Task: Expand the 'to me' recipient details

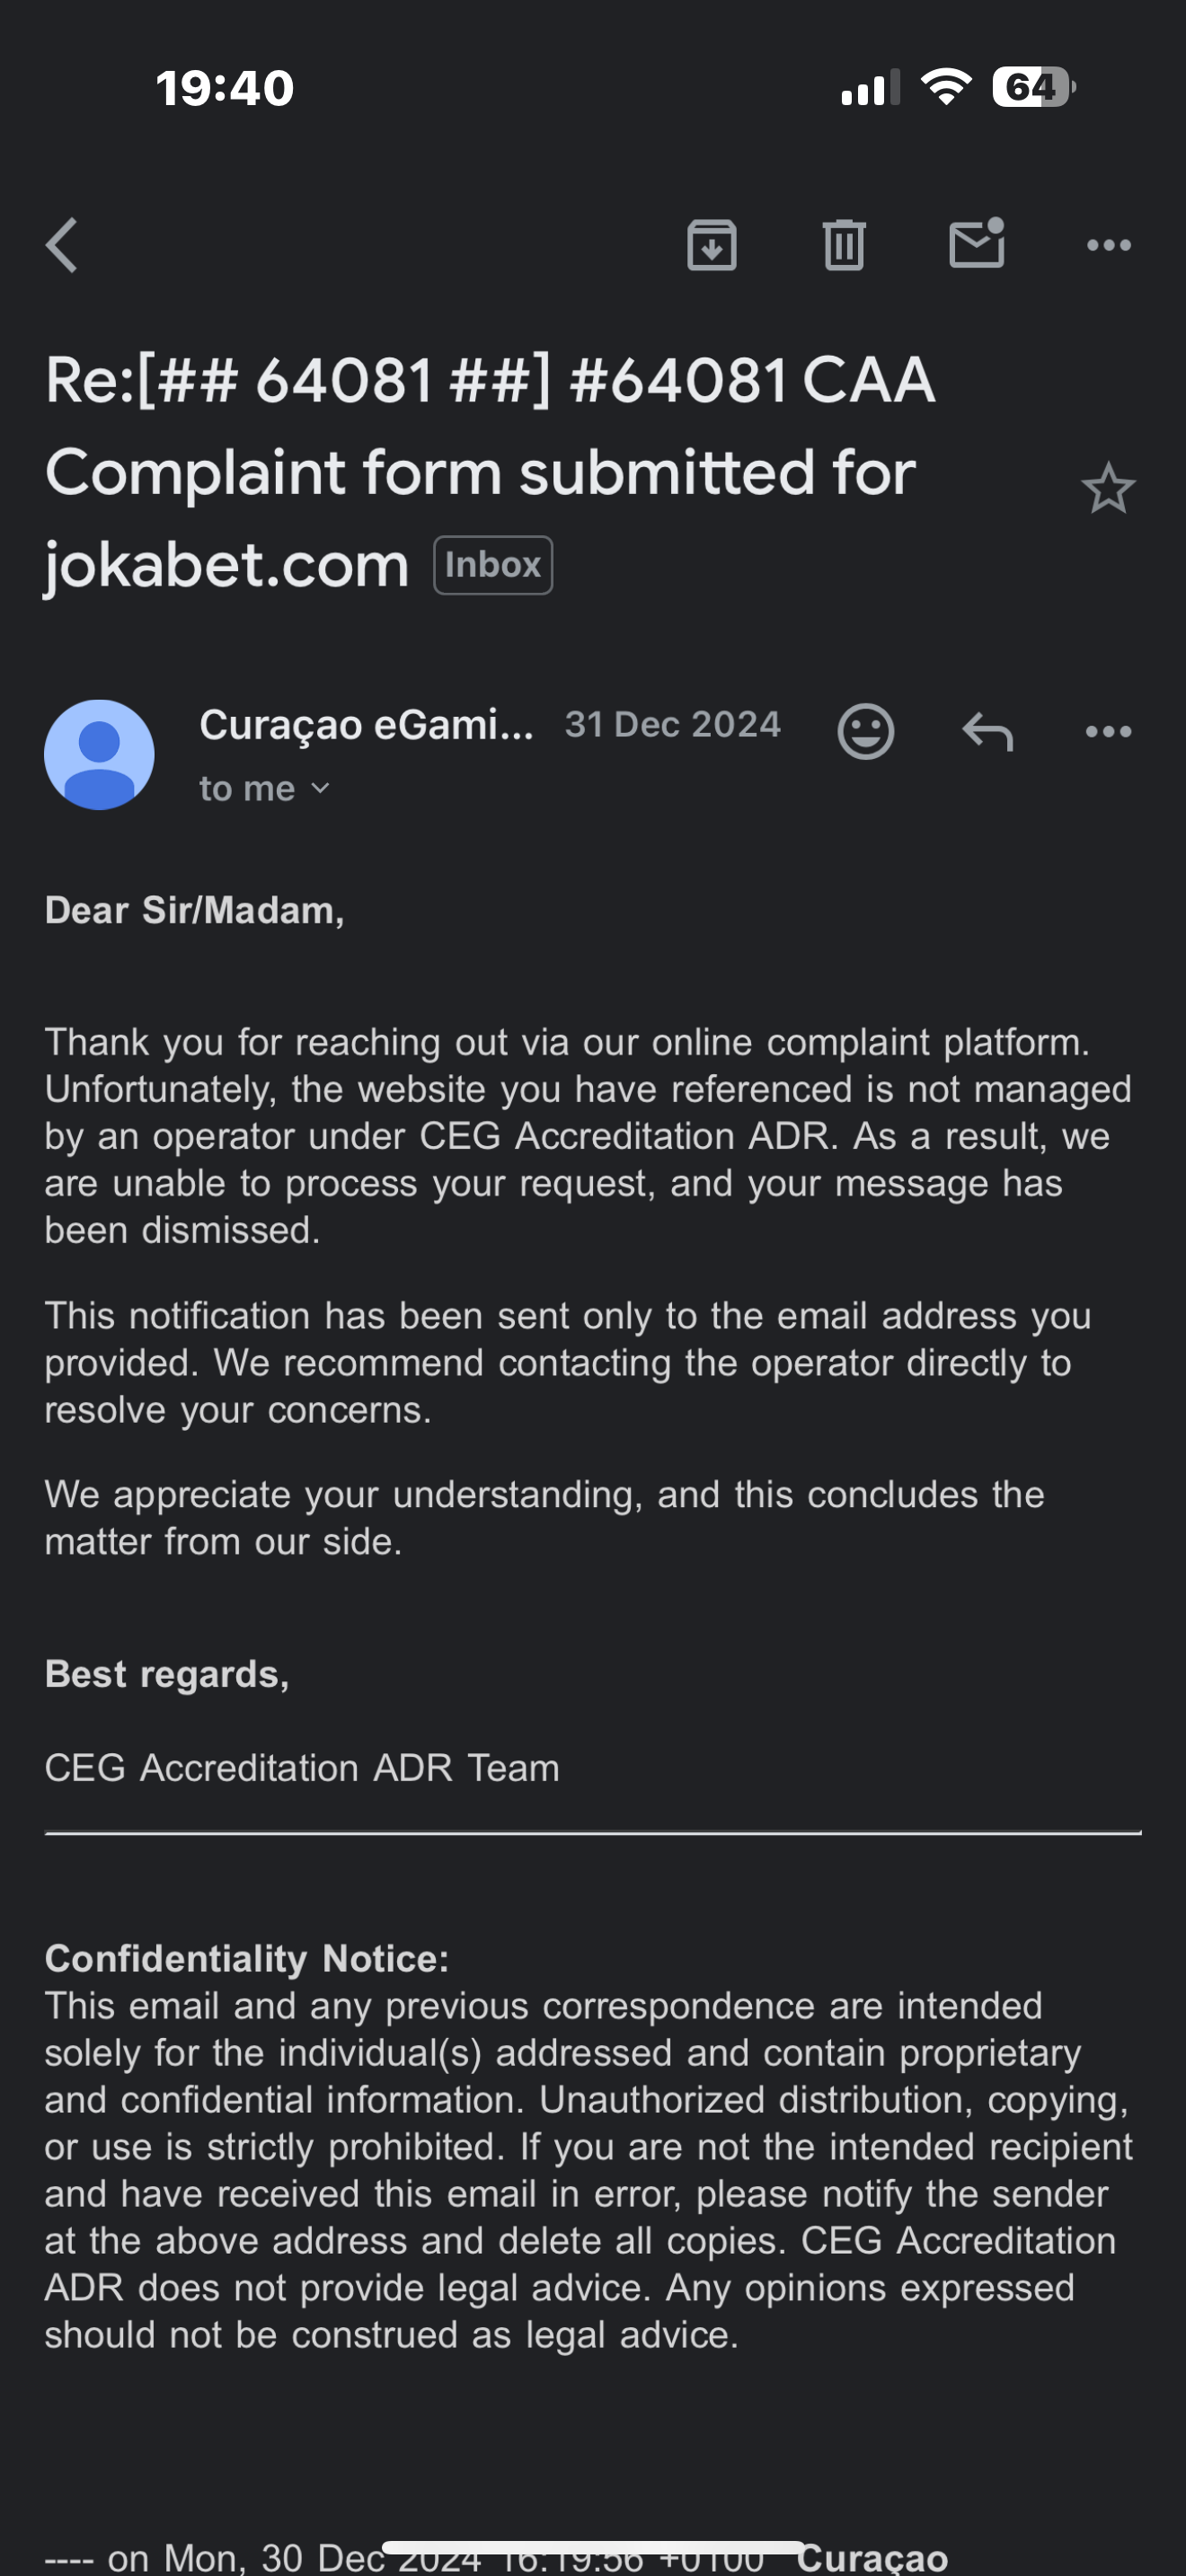Action: 264,789
